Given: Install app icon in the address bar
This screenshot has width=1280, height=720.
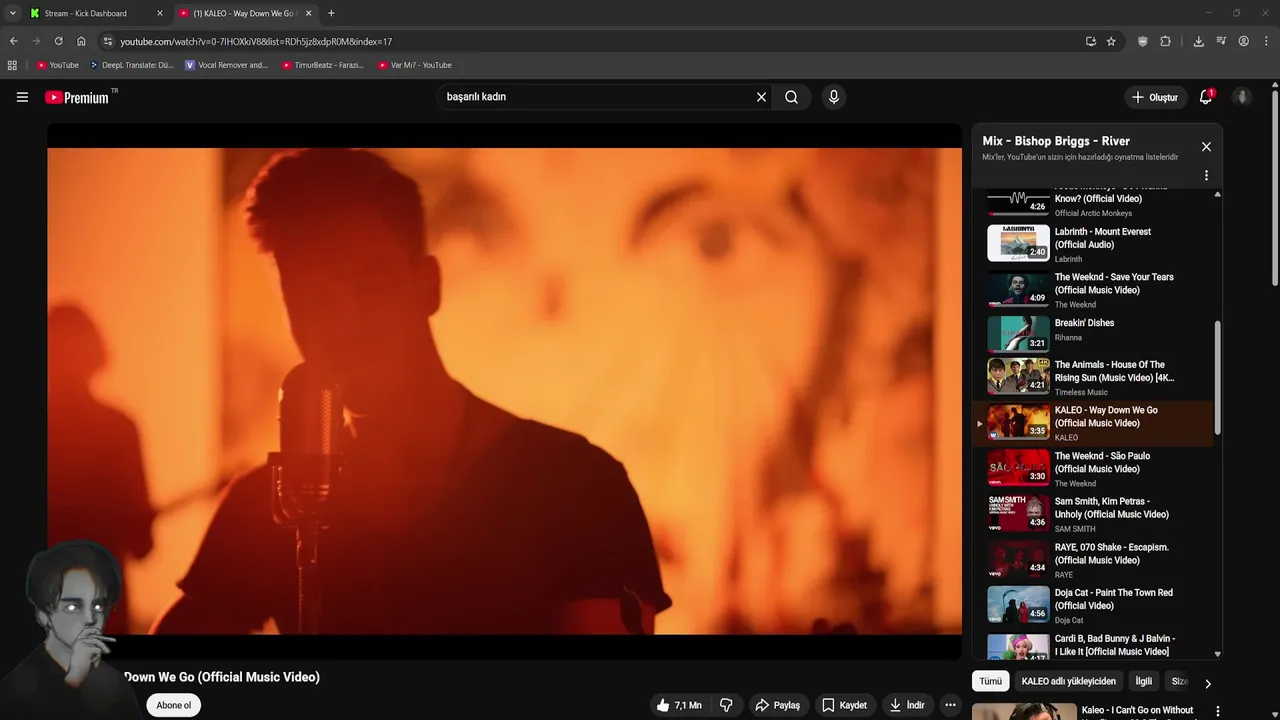Looking at the screenshot, I should [x=1090, y=41].
